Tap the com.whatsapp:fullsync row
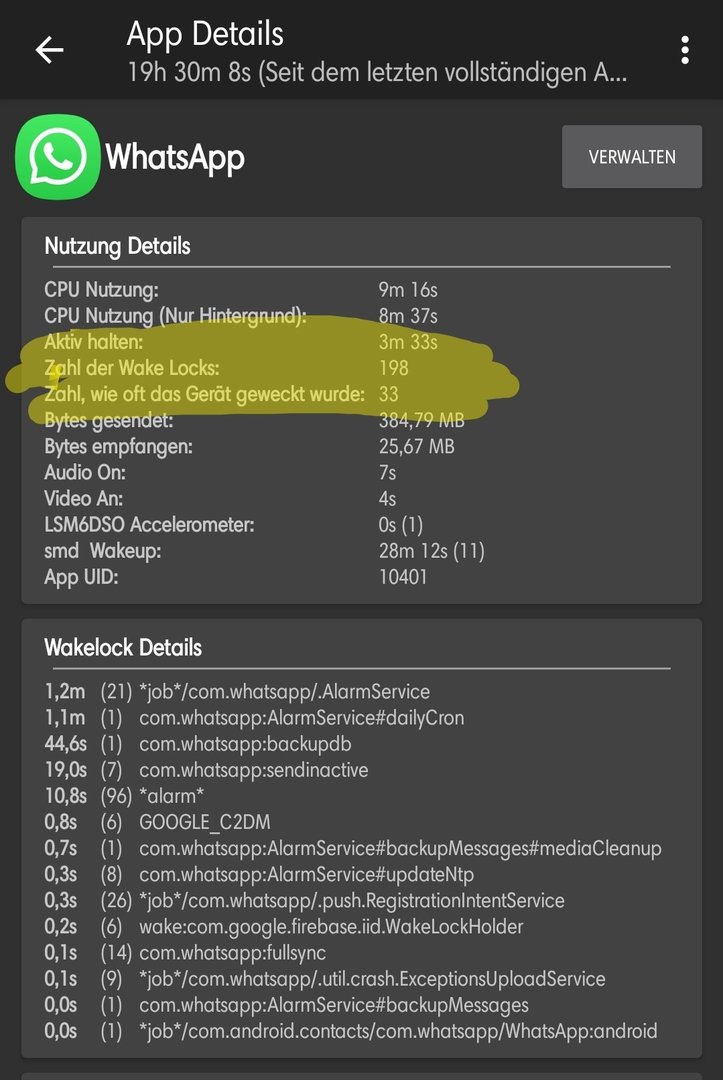The height and width of the screenshot is (1080, 723). 185,953
